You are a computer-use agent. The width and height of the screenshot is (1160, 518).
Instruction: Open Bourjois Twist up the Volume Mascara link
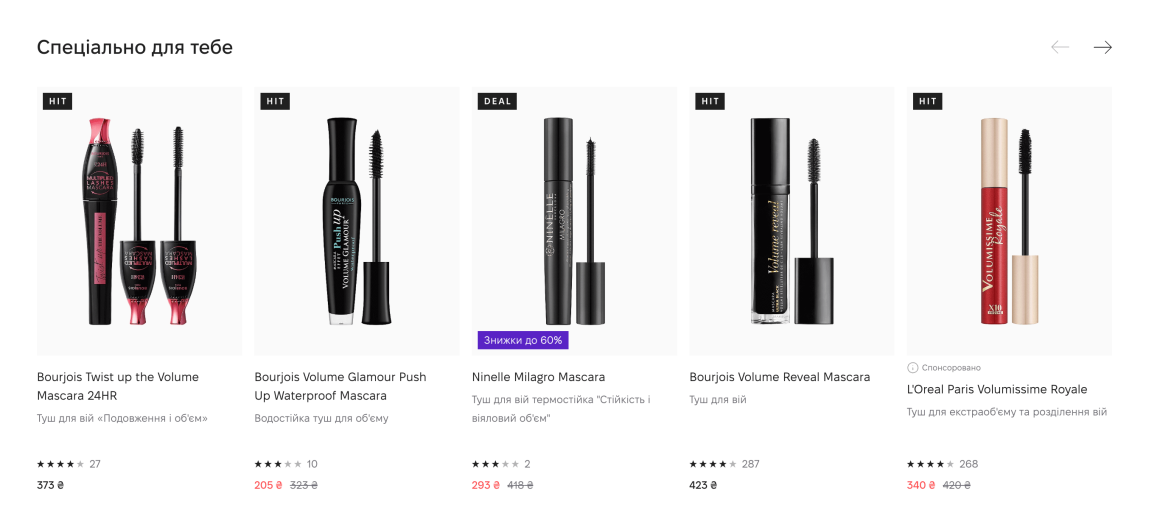[118, 386]
